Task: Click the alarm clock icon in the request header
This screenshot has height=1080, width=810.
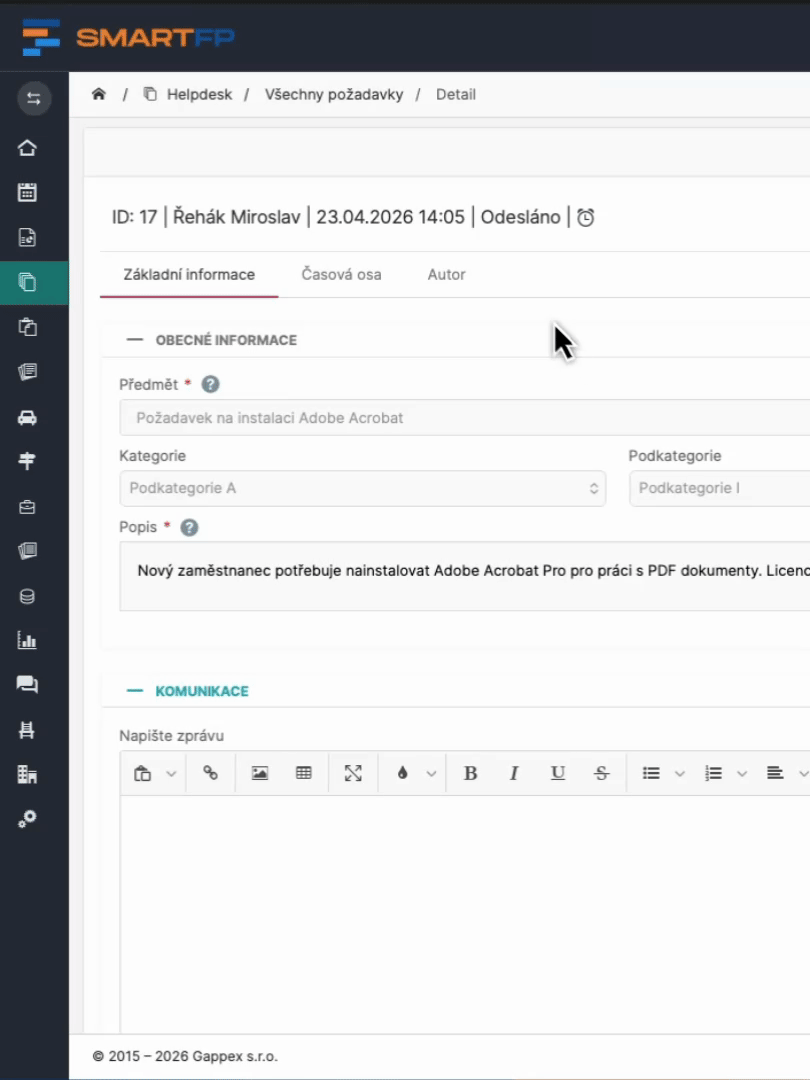Action: [x=586, y=218]
